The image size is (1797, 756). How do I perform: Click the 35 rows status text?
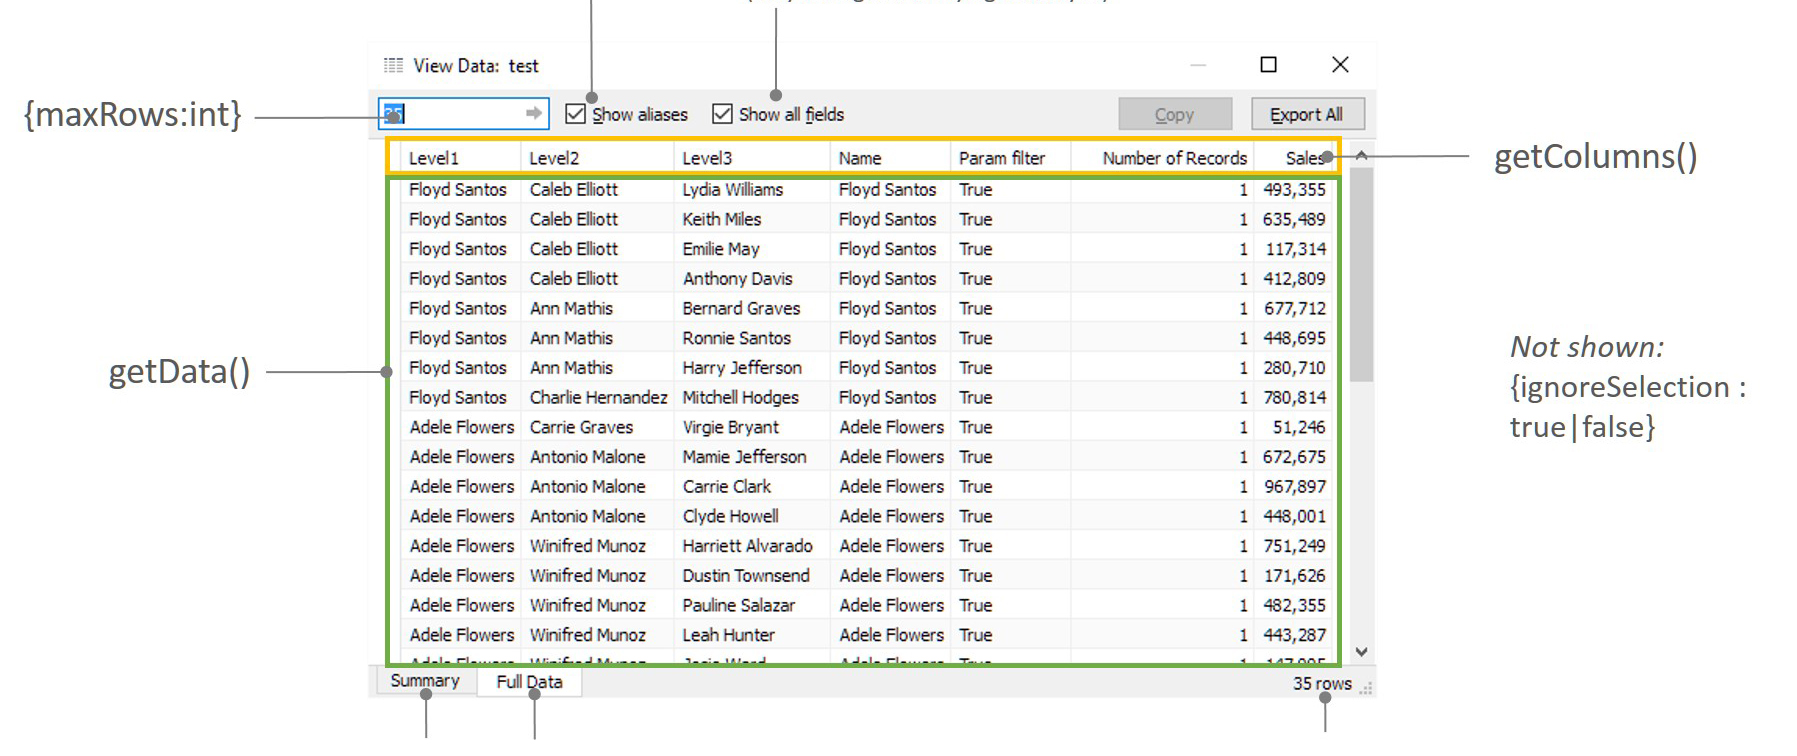point(1322,684)
